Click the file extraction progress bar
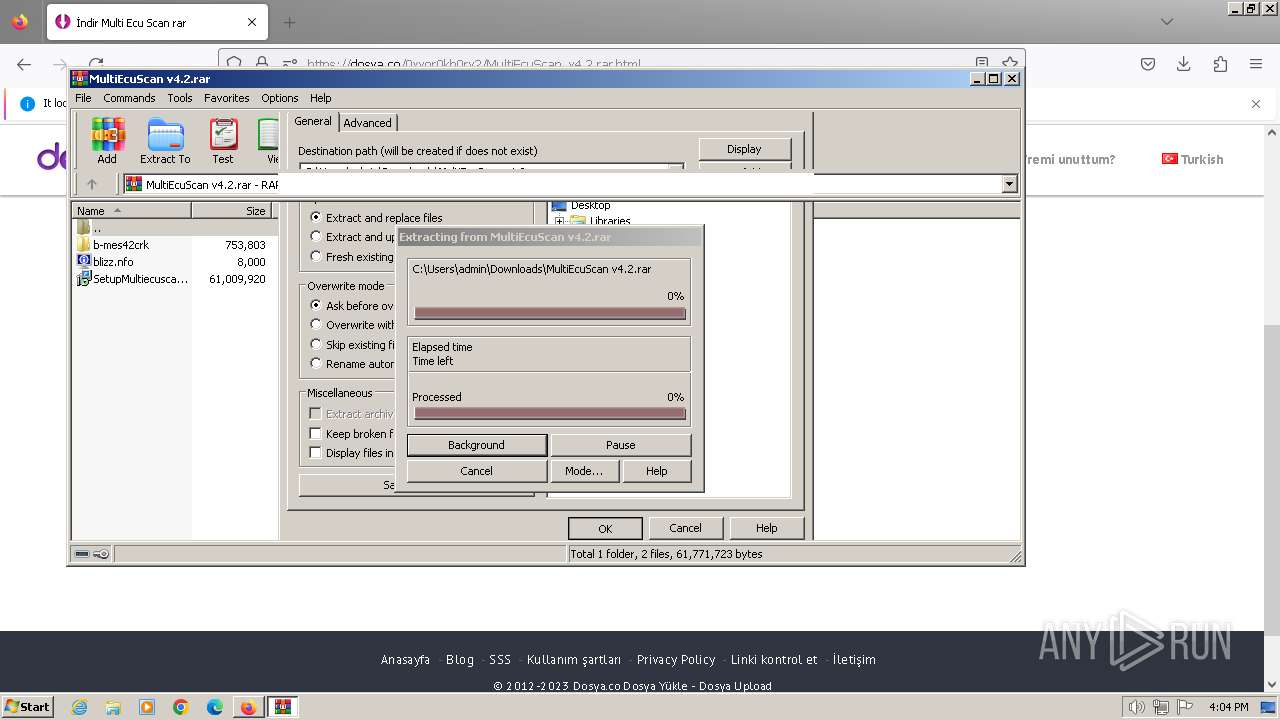The image size is (1280, 720). [550, 313]
